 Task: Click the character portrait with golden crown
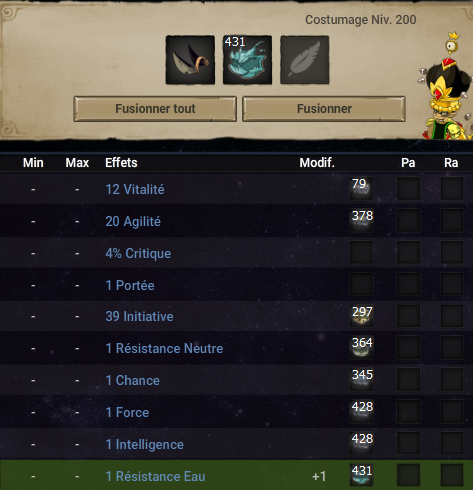pyautogui.click(x=447, y=86)
